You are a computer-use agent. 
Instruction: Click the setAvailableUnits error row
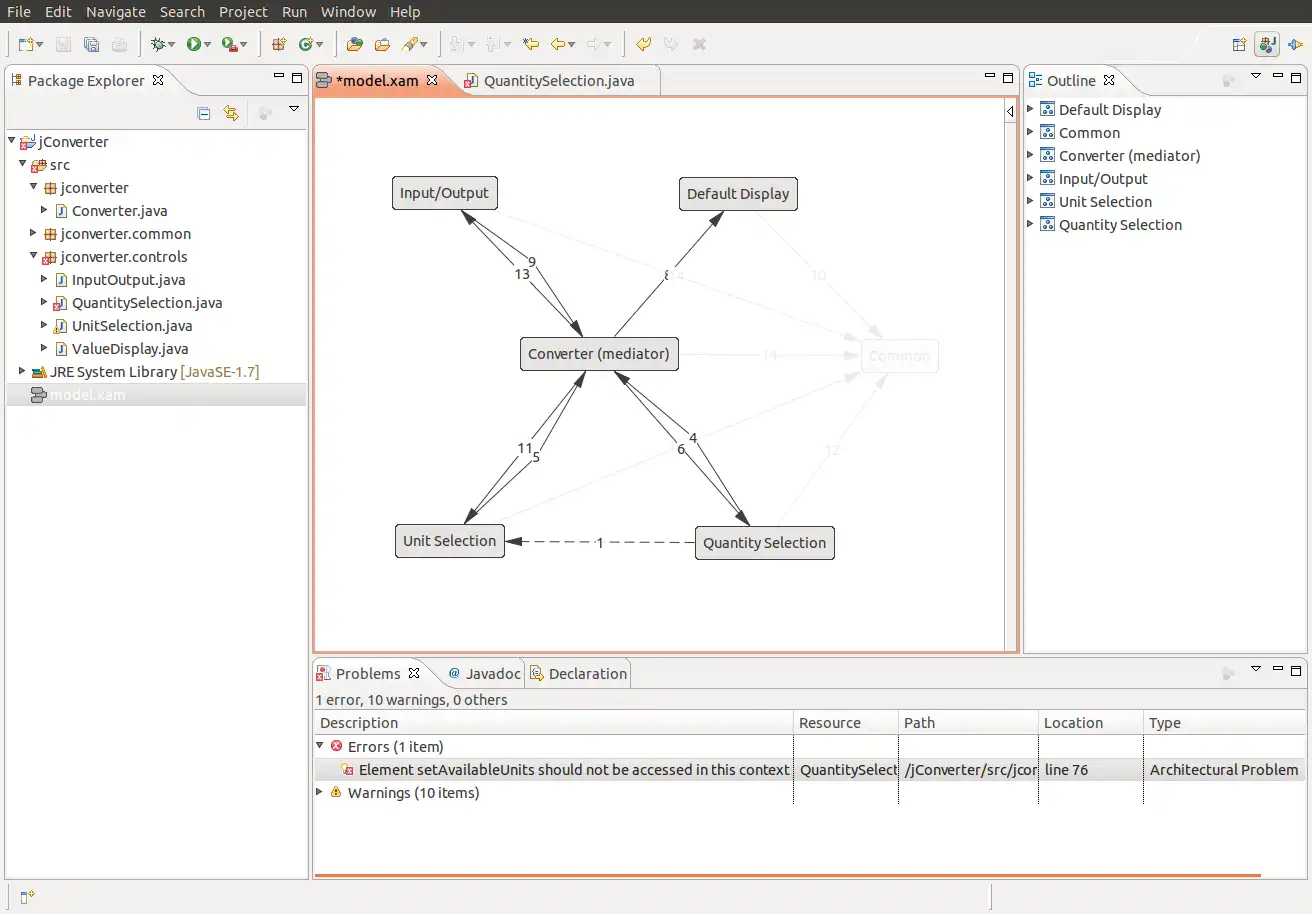point(809,770)
